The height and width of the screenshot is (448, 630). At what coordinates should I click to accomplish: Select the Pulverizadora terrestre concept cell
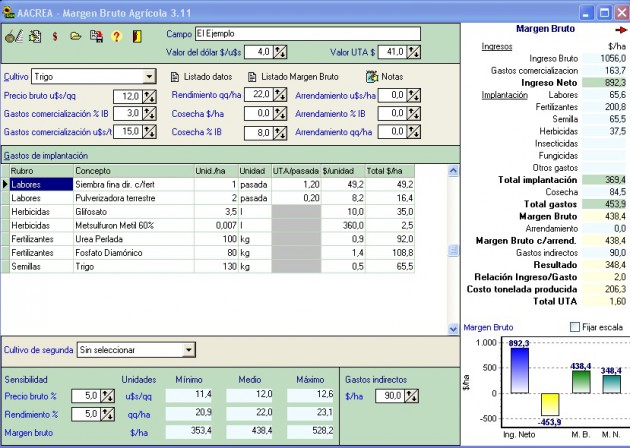click(134, 198)
